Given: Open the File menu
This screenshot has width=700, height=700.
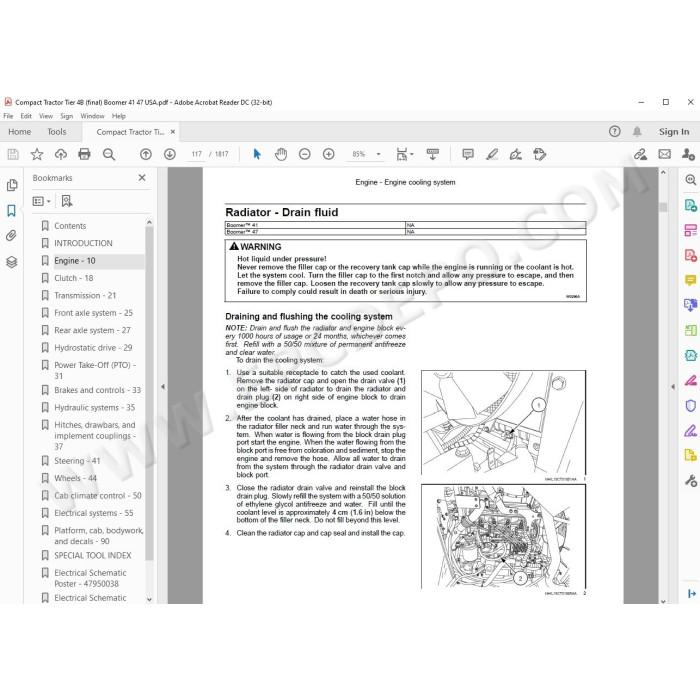Looking at the screenshot, I should [8, 116].
